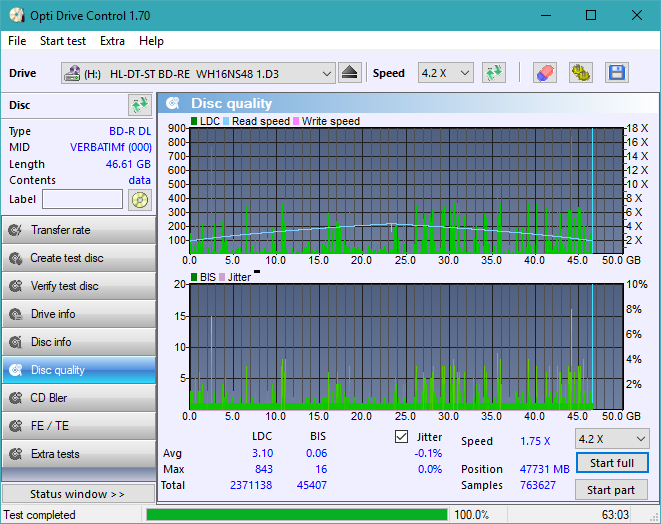Click the Disc quality sidebar icon
This screenshot has height=524, width=661.
click(16, 370)
